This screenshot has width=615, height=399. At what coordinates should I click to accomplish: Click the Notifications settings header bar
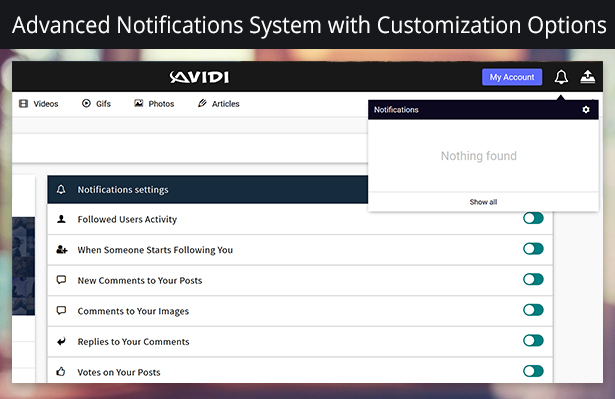coord(208,189)
